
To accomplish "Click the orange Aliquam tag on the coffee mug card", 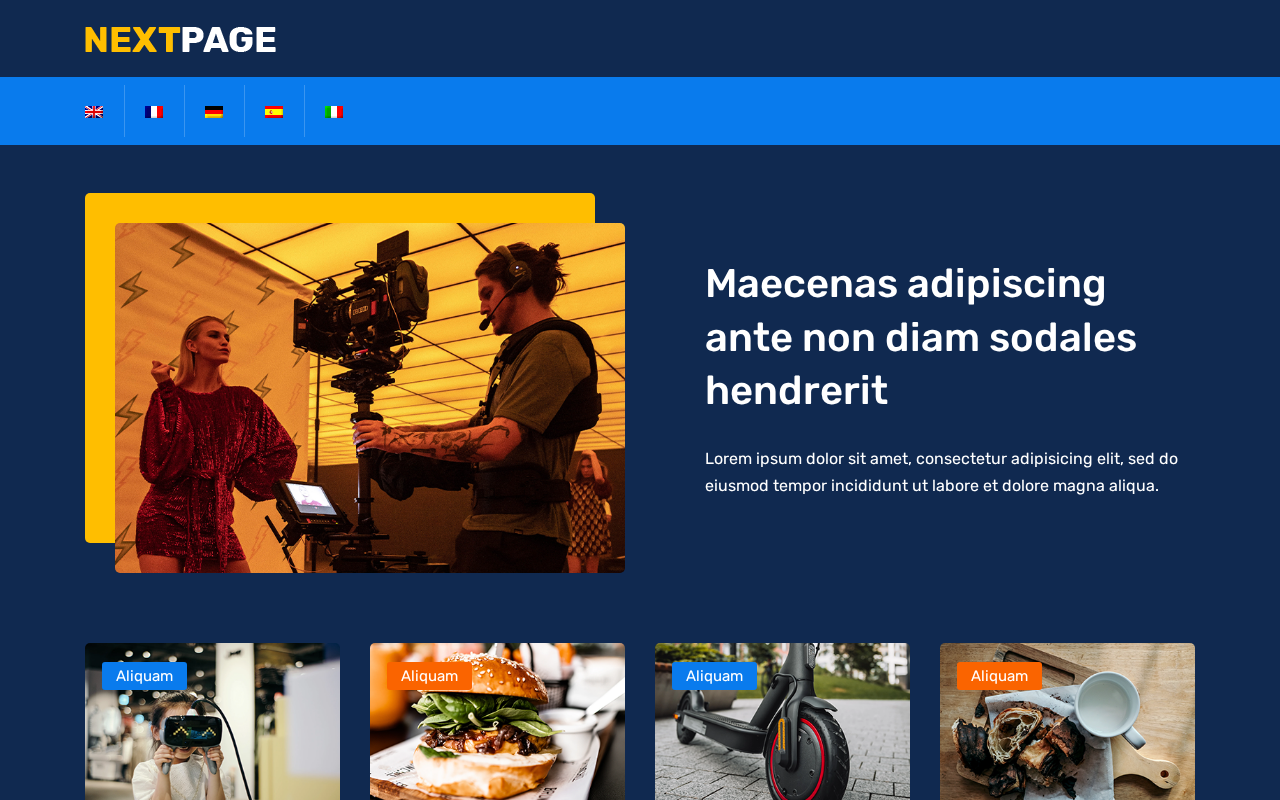I will tap(999, 676).
